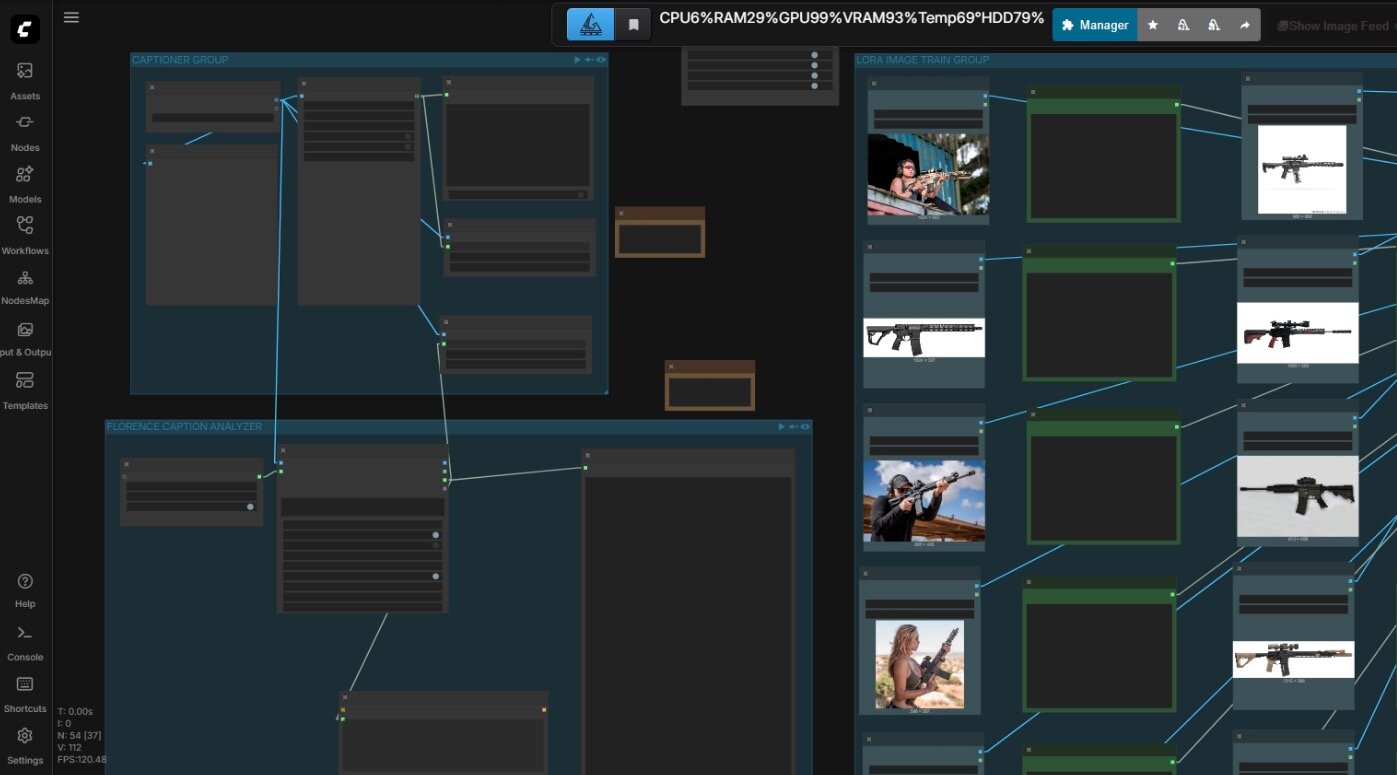The image size is (1397, 775).
Task: Toggle the lowest switch in Florence middle node
Action: tap(436, 576)
